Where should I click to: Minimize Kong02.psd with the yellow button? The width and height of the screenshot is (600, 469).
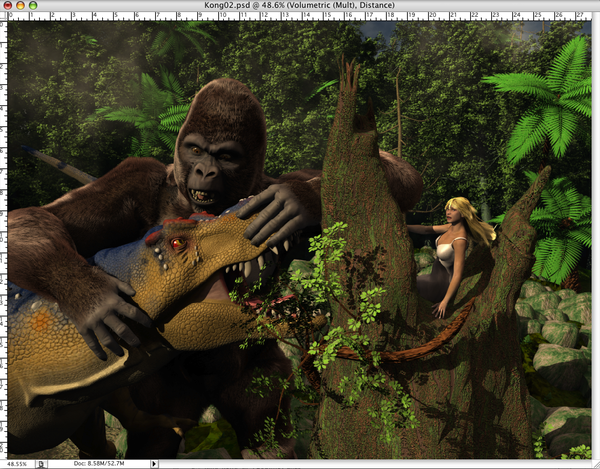pyautogui.click(x=20, y=5)
